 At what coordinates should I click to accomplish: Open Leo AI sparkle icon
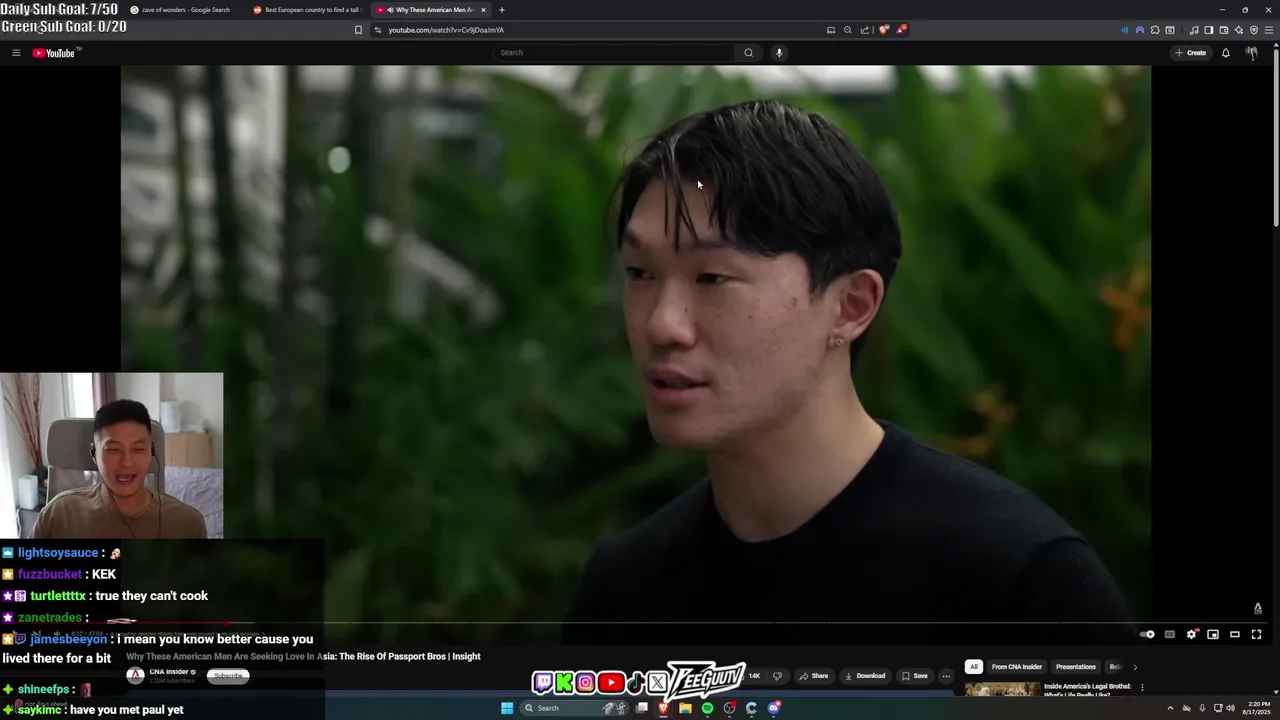point(1239,30)
